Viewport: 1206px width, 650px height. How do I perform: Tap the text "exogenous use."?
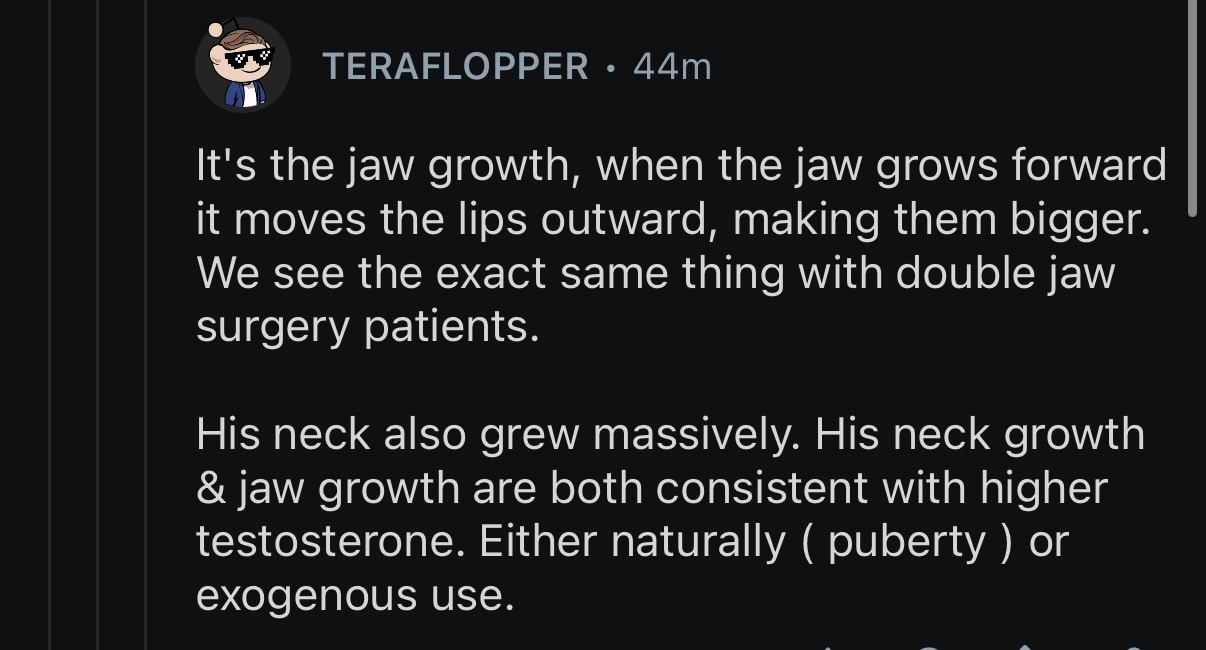(355, 596)
